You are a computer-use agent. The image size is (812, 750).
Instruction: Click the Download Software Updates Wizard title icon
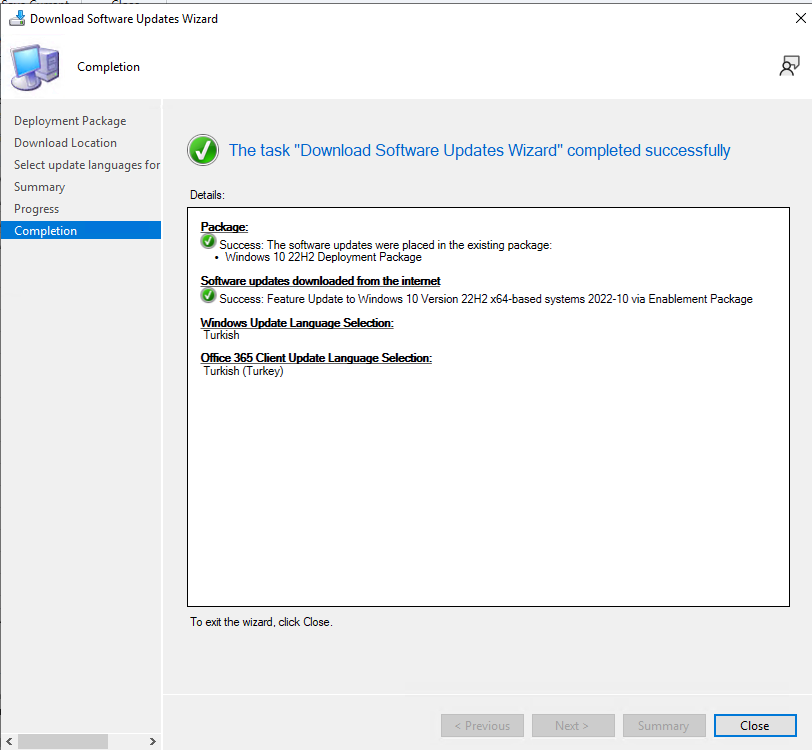pos(17,18)
